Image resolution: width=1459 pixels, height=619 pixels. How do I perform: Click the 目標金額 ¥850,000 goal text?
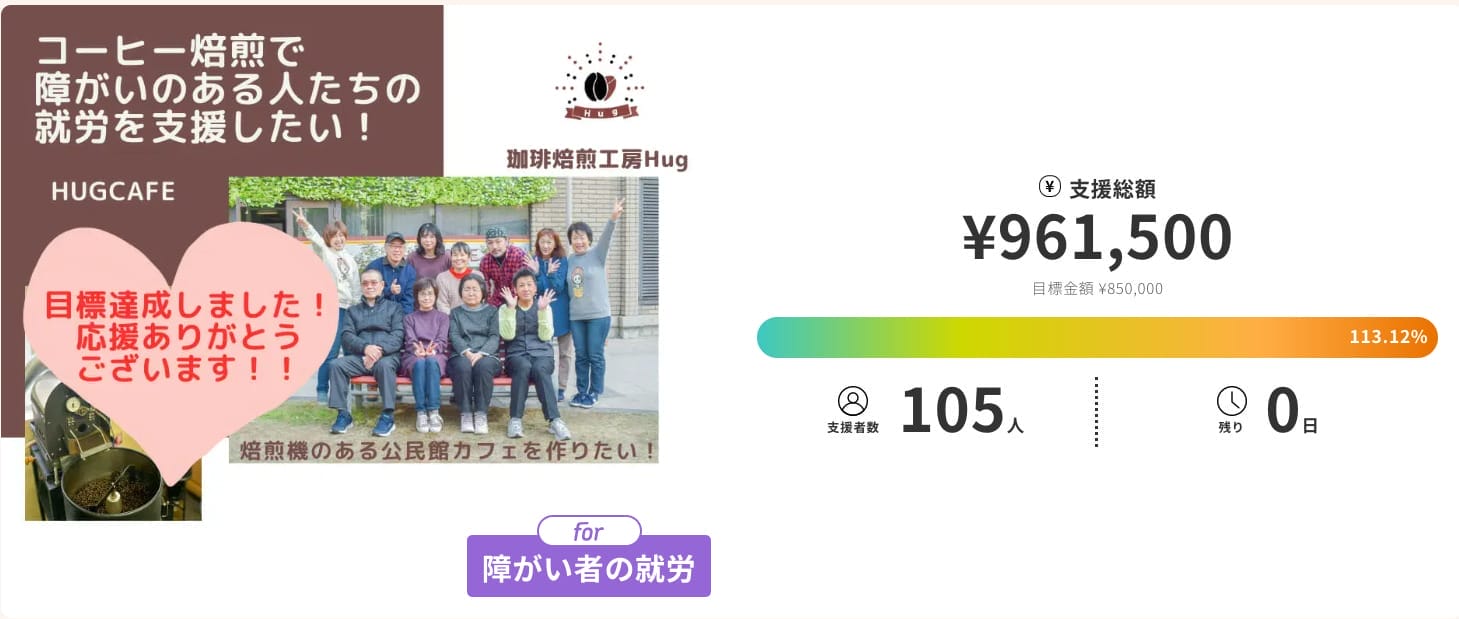click(1097, 289)
